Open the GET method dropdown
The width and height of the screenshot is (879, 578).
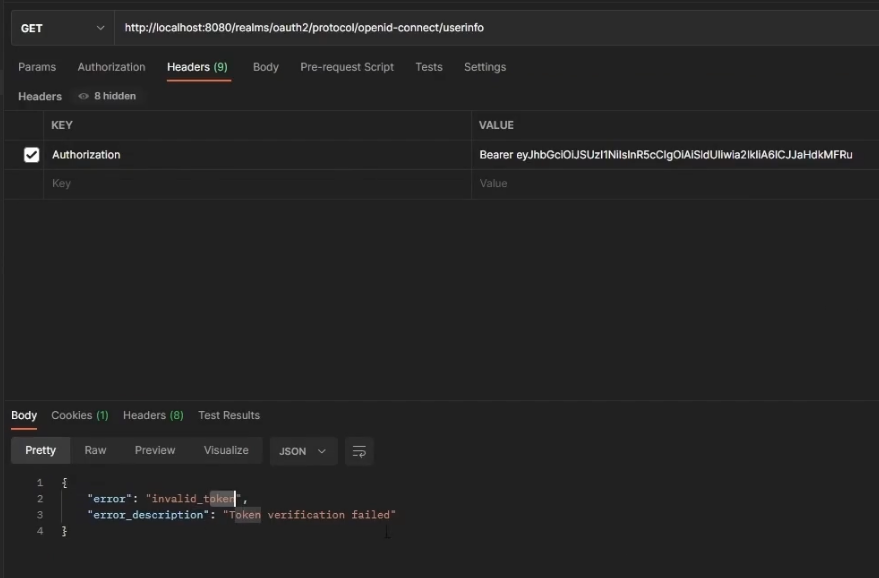point(62,28)
